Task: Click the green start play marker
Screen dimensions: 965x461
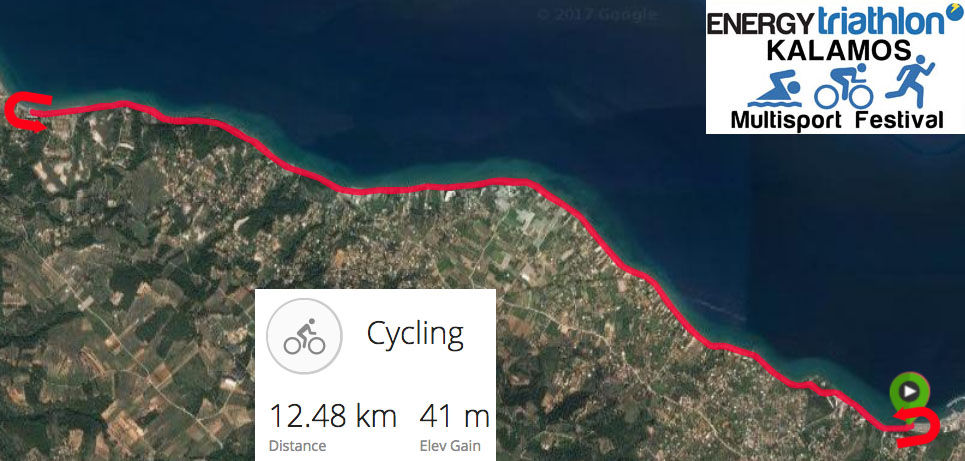Action: [x=909, y=391]
